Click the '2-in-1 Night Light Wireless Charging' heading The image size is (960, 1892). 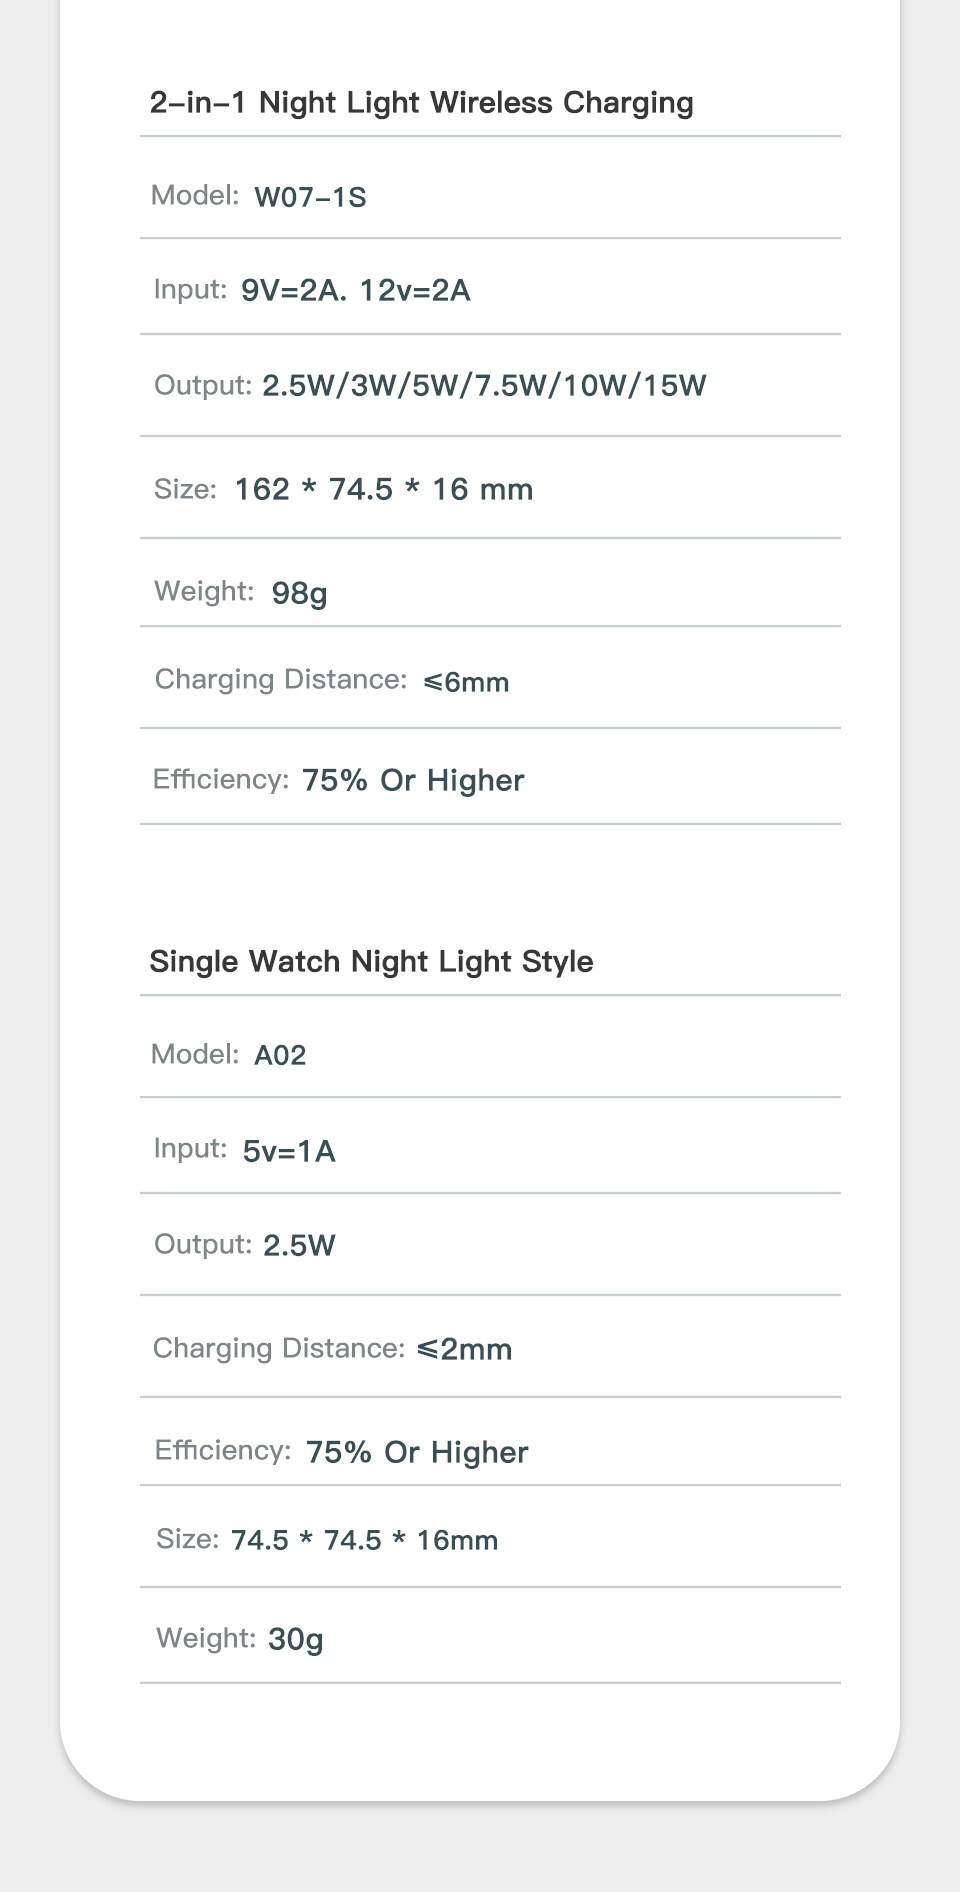point(421,103)
